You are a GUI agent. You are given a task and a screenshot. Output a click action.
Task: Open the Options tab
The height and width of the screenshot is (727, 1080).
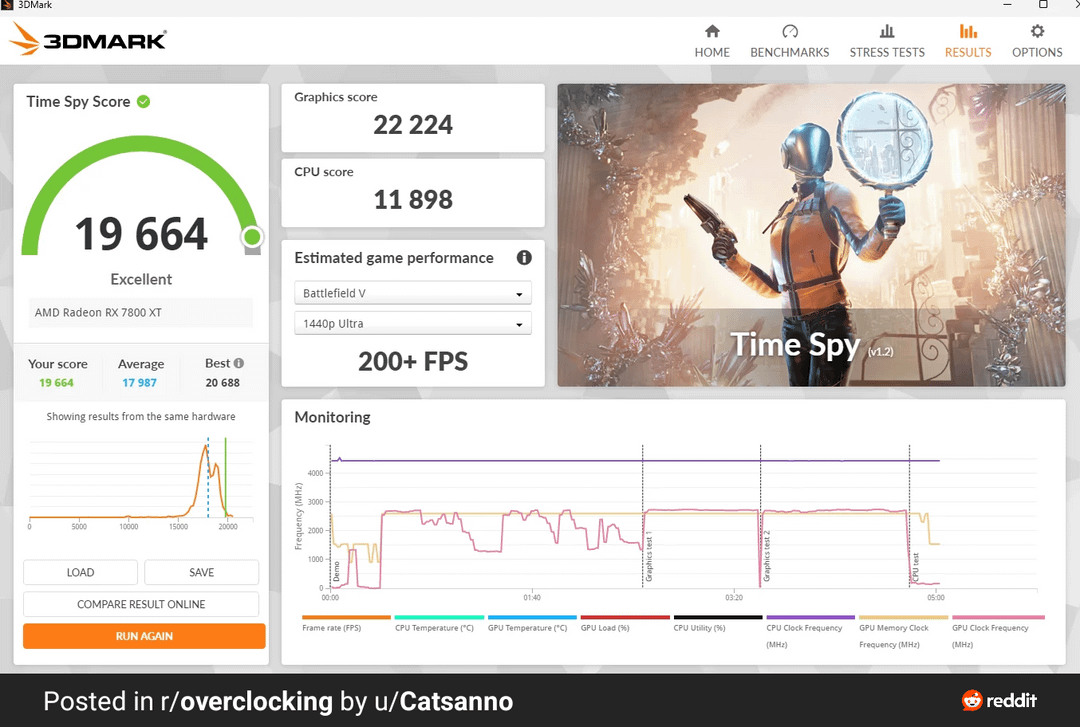(1037, 41)
